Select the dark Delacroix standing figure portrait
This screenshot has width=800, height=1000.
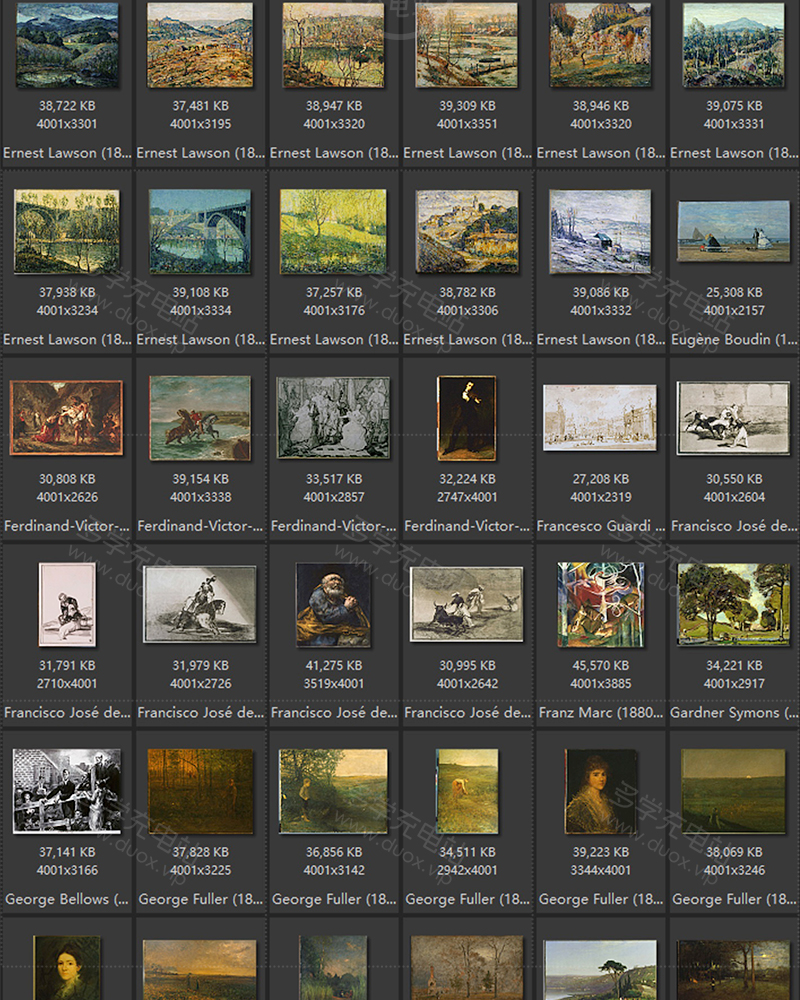(x=466, y=417)
